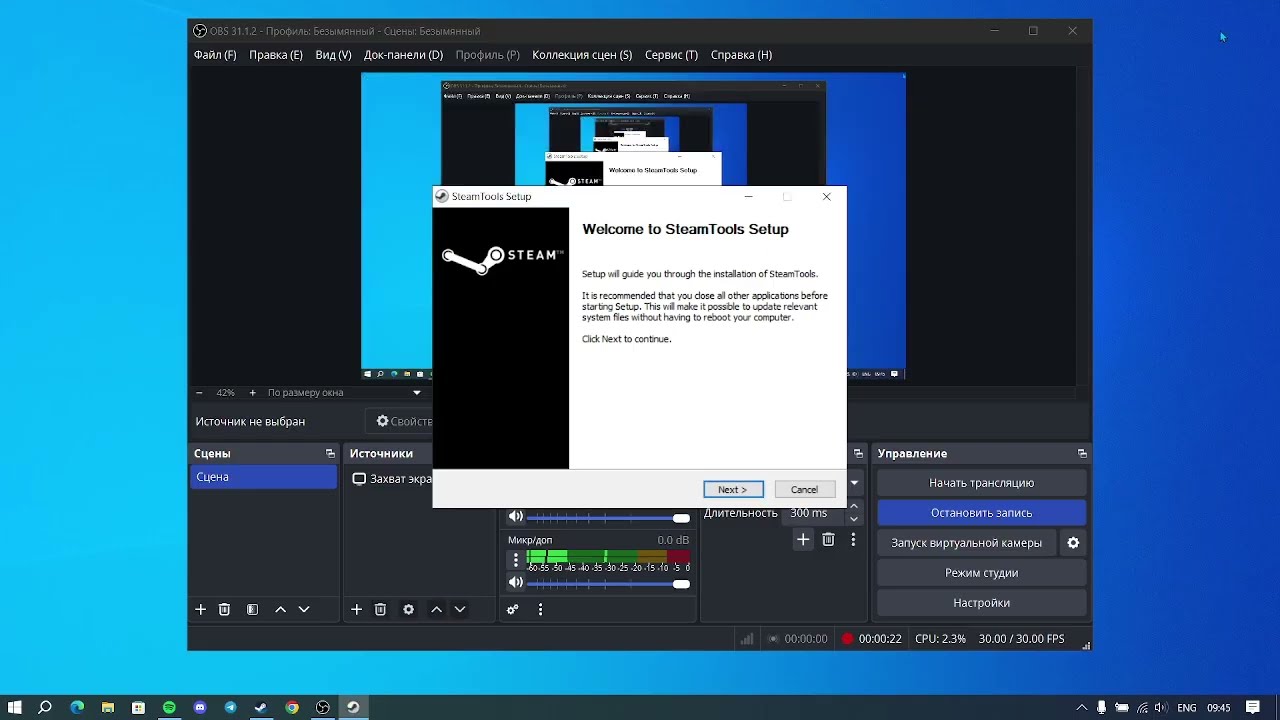Open Telegram from the Windows taskbar
1280x720 pixels.
click(x=231, y=707)
